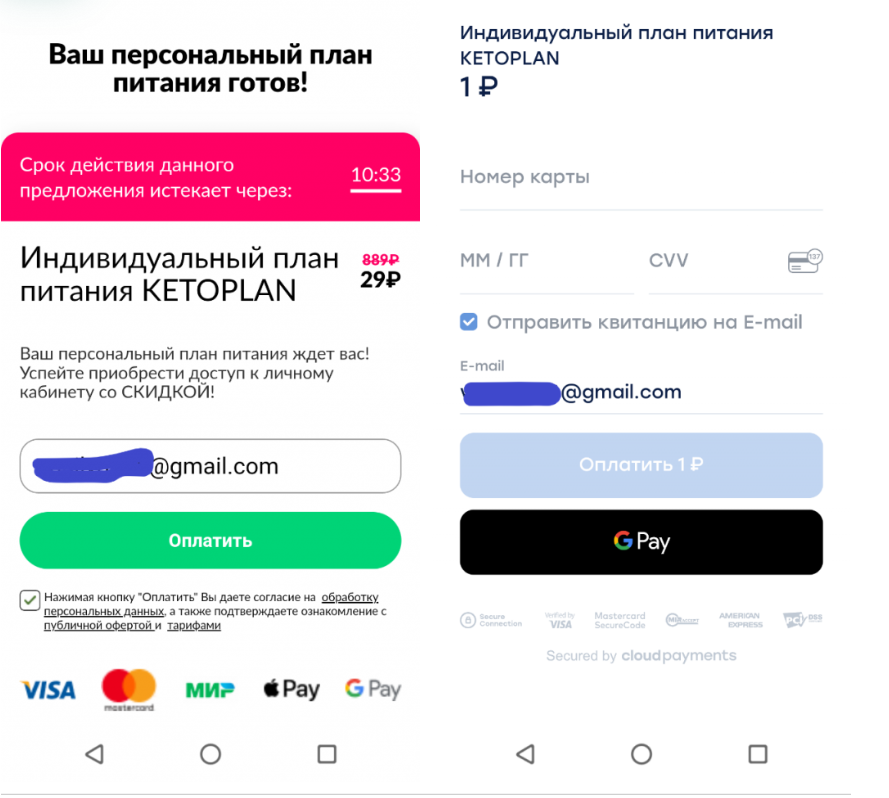Tap right screen Android home circle

pos(641,754)
